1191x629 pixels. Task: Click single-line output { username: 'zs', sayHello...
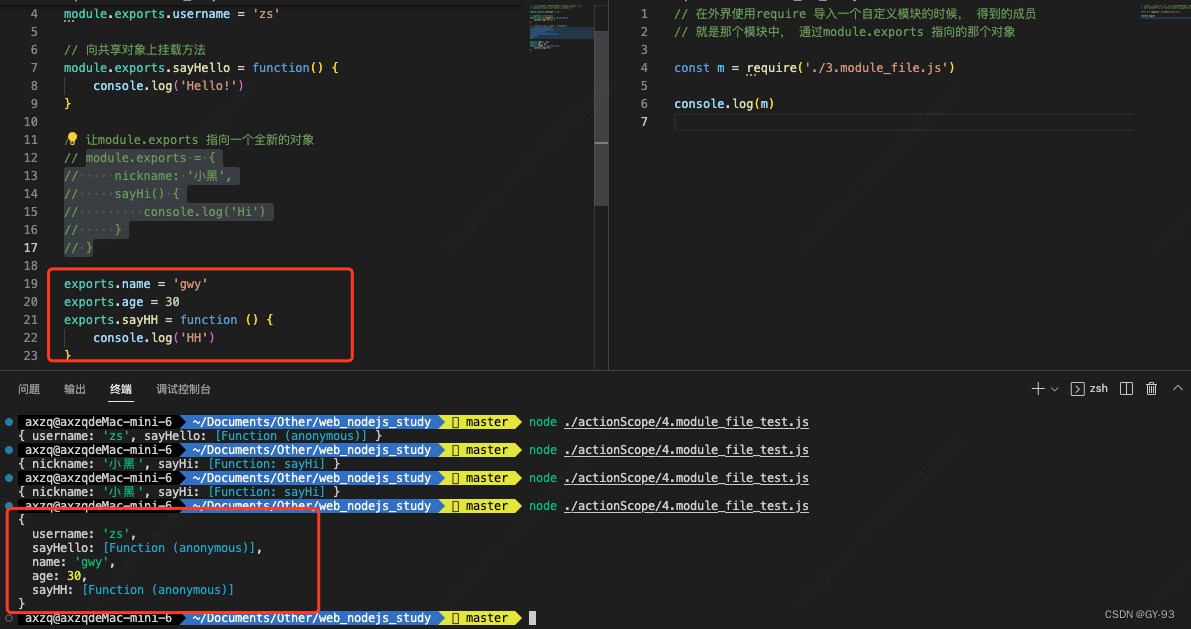[201, 436]
